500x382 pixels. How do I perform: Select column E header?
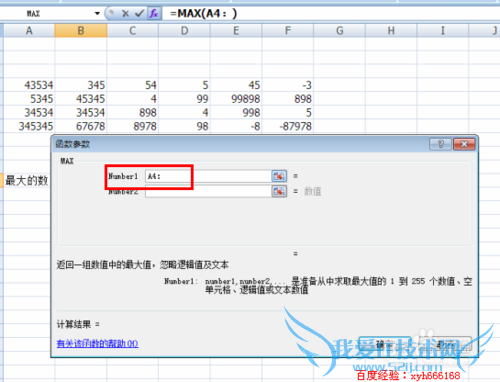tap(236, 31)
